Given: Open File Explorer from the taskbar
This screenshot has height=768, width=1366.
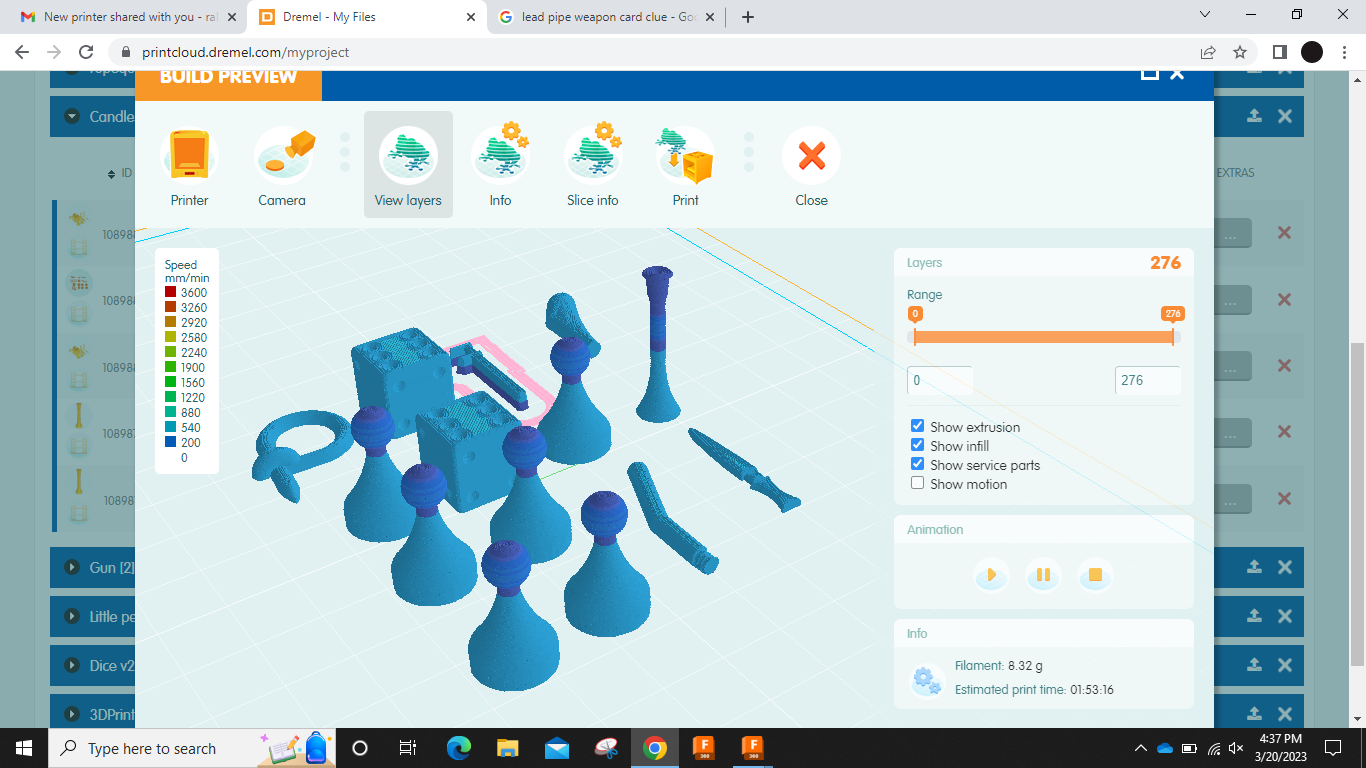Looking at the screenshot, I should pos(508,747).
